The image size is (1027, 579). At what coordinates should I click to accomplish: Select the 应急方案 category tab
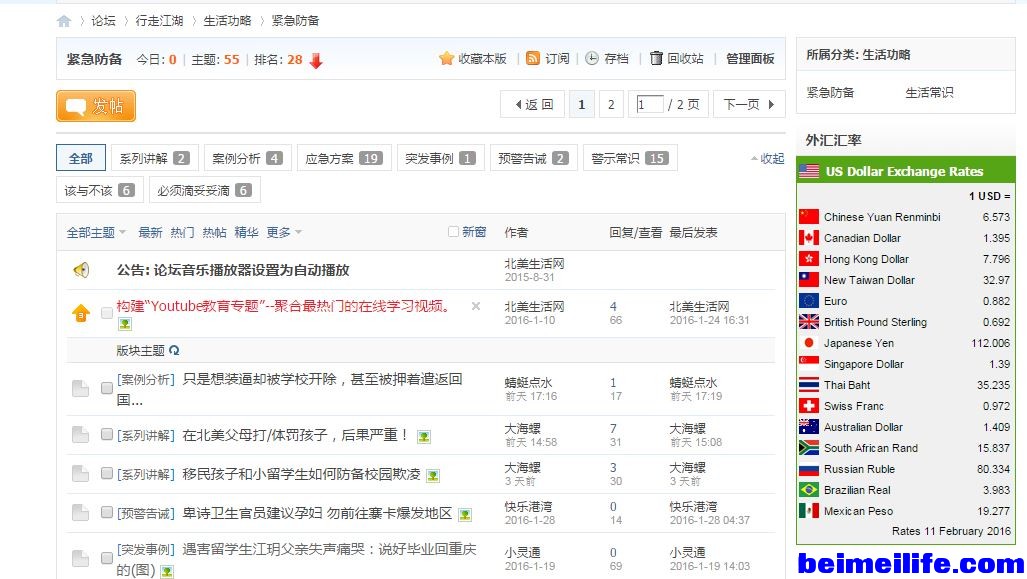341,158
